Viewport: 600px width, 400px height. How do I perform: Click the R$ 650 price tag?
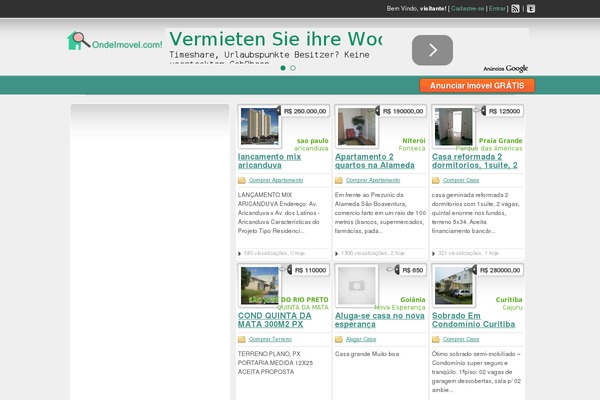(x=407, y=270)
